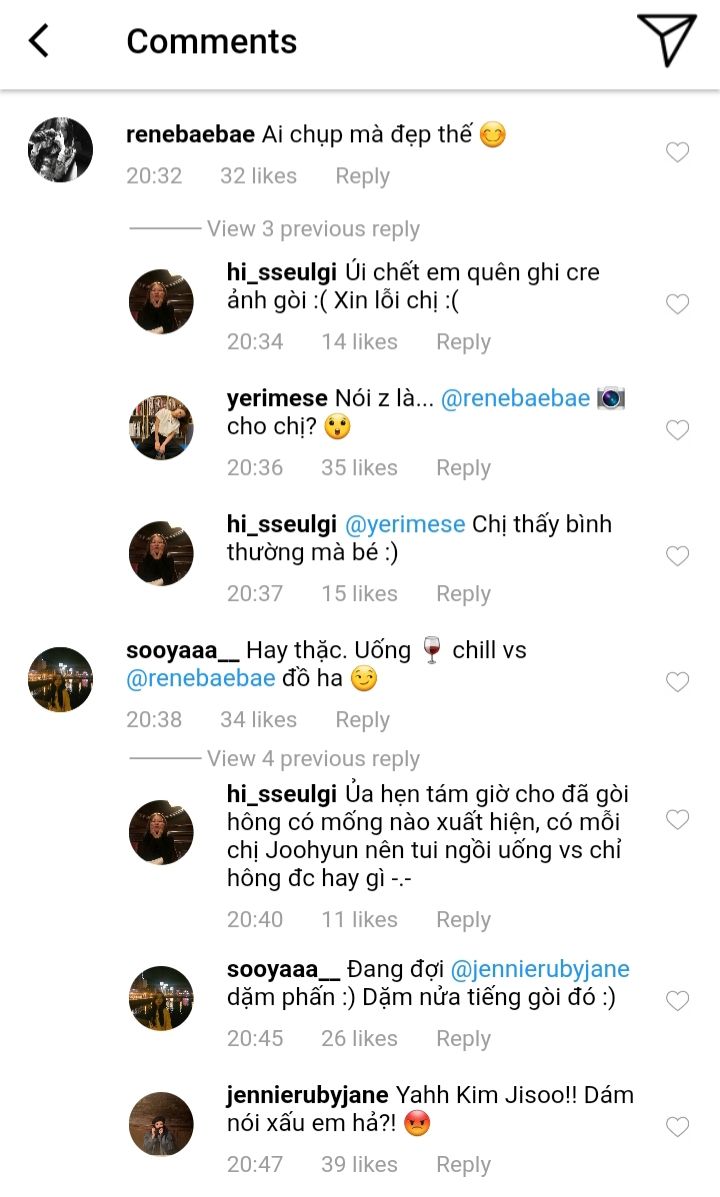Expand View 3 previous reply
This screenshot has width=720, height=1197.
(x=313, y=229)
